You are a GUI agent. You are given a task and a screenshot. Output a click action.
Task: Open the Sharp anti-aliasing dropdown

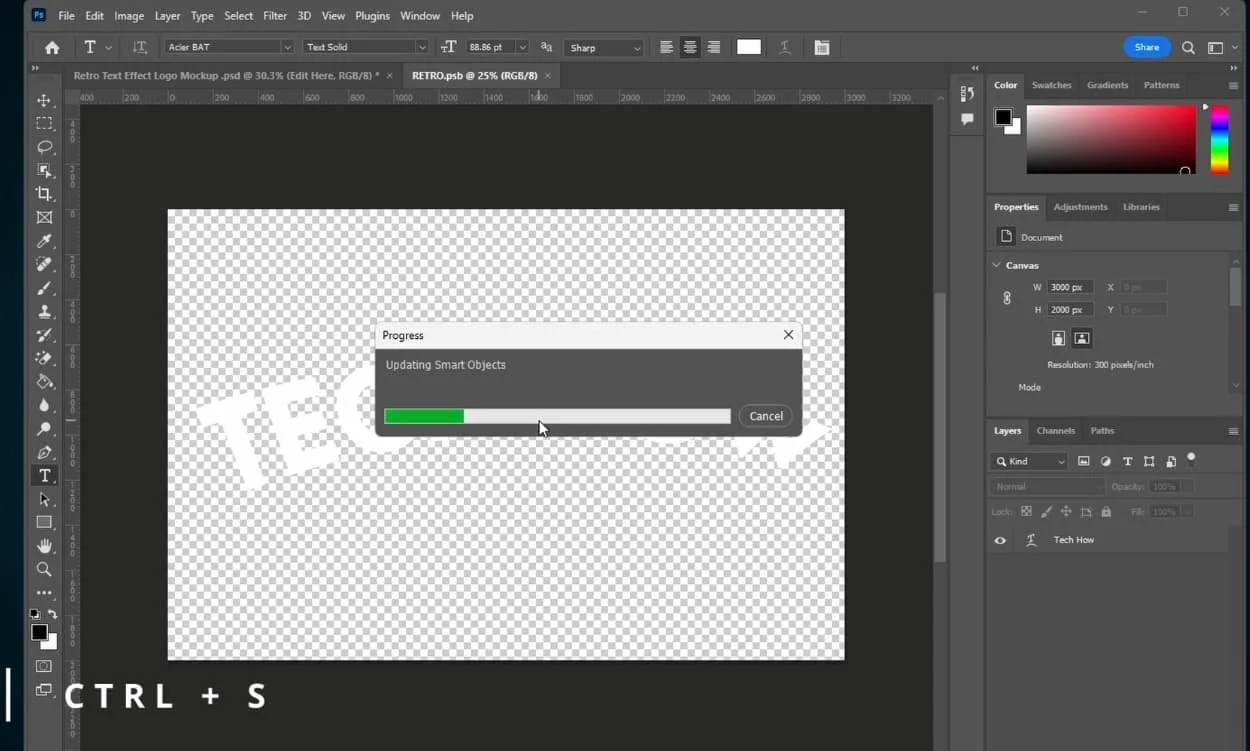[604, 47]
